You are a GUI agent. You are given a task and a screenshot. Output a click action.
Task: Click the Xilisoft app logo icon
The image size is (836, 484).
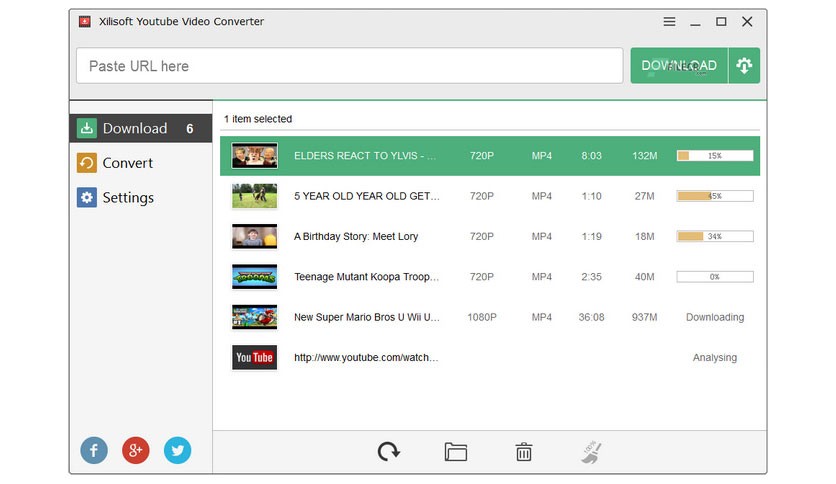click(84, 21)
